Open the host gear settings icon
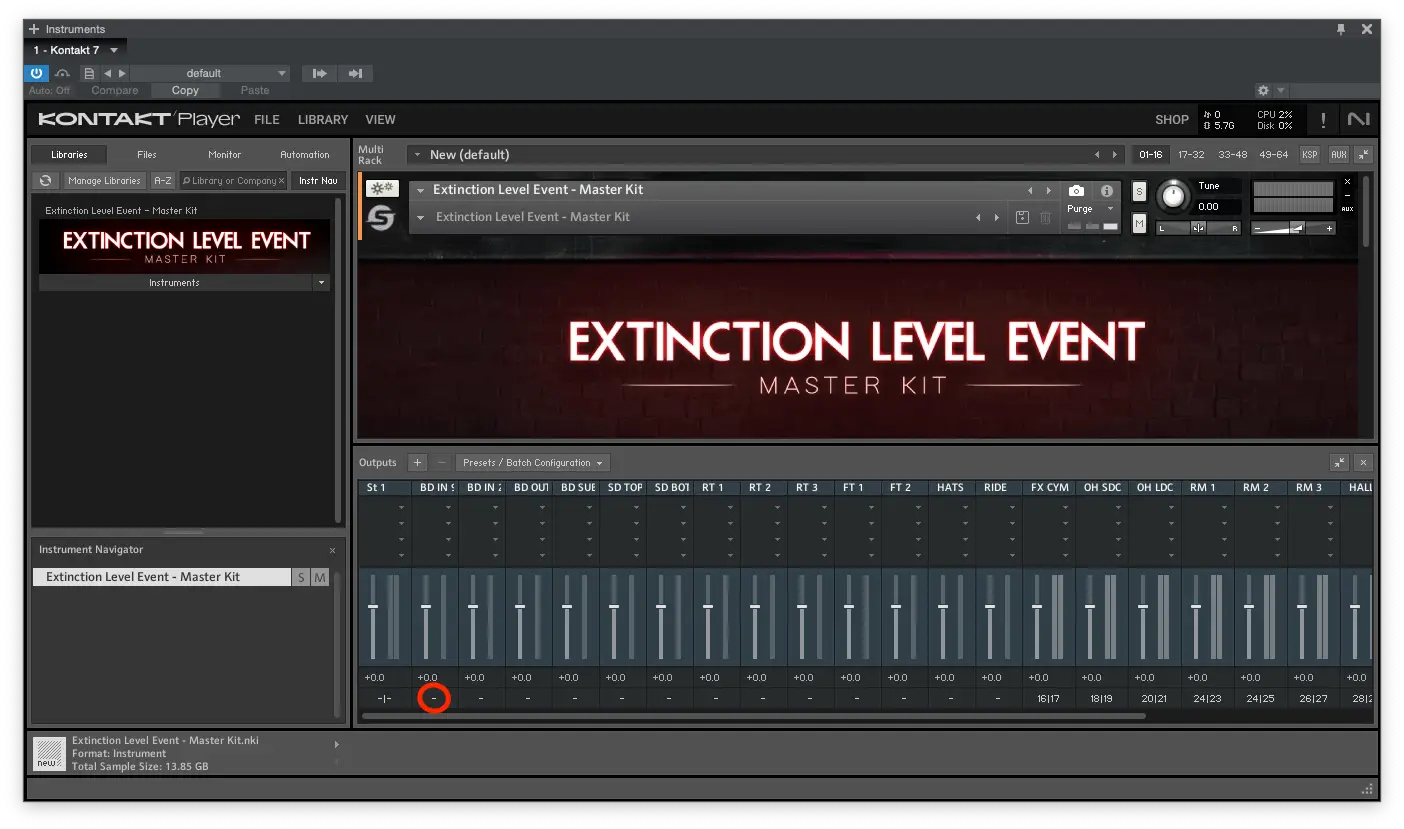The width and height of the screenshot is (1404, 829). click(1263, 90)
